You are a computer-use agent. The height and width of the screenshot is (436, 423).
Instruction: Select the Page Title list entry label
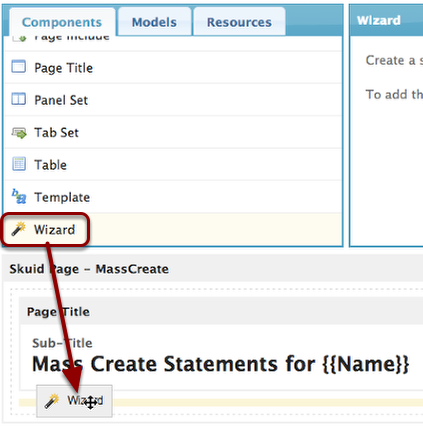coord(64,68)
